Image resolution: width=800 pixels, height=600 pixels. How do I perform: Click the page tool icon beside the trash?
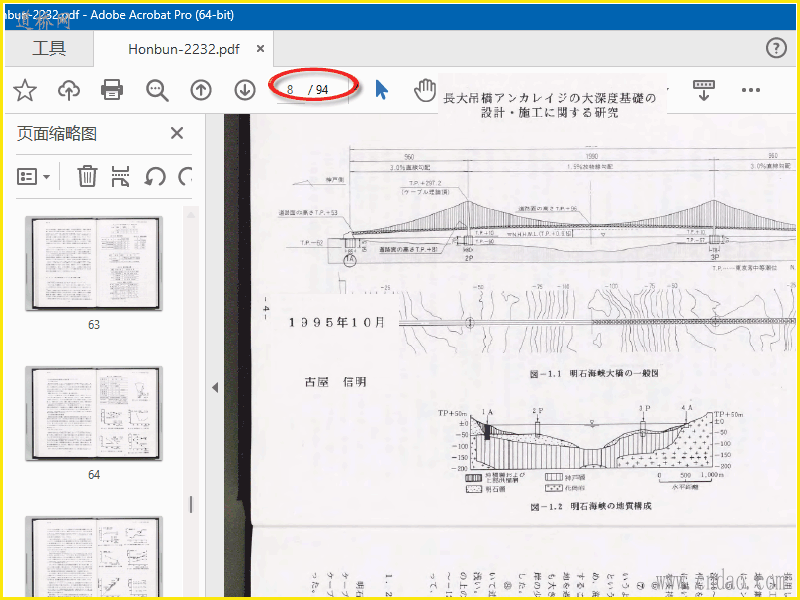click(x=120, y=177)
